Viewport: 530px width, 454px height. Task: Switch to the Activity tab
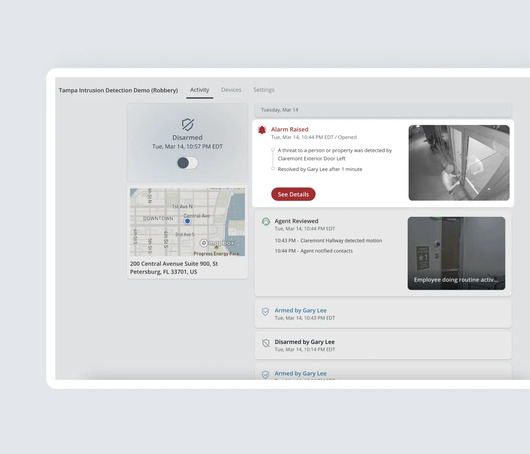tap(199, 90)
